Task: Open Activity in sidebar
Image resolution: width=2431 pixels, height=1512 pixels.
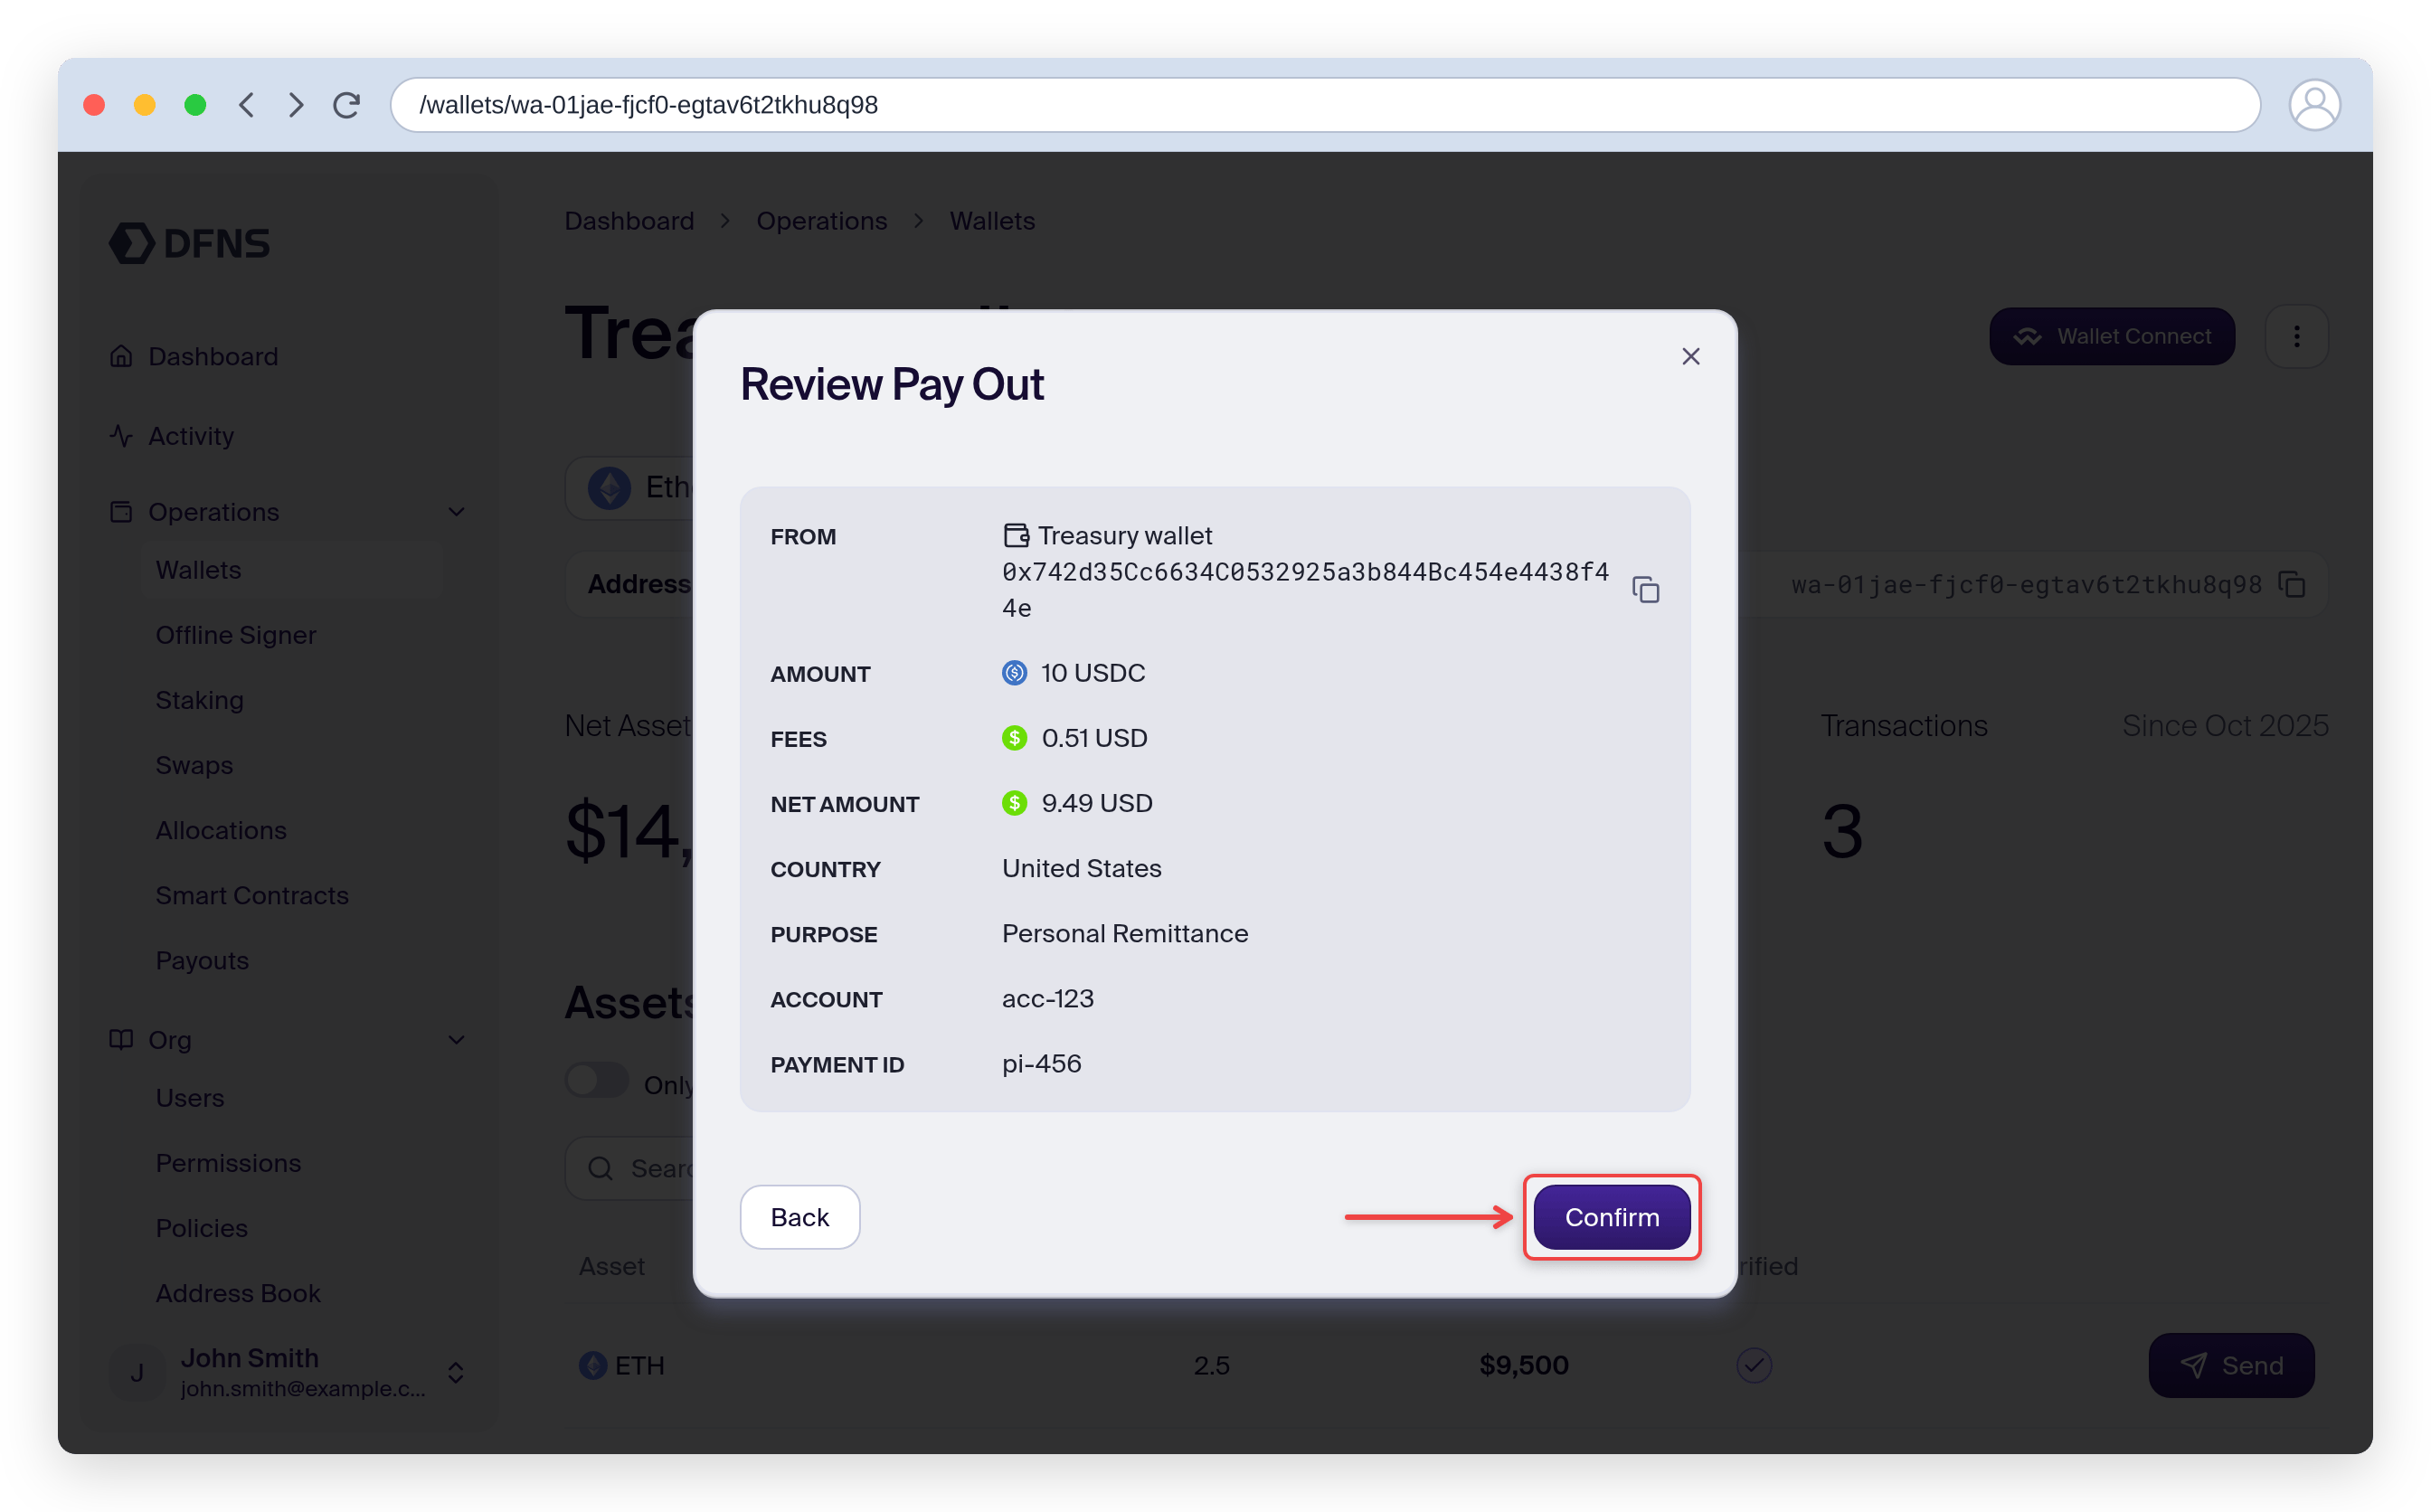Action: coord(191,436)
